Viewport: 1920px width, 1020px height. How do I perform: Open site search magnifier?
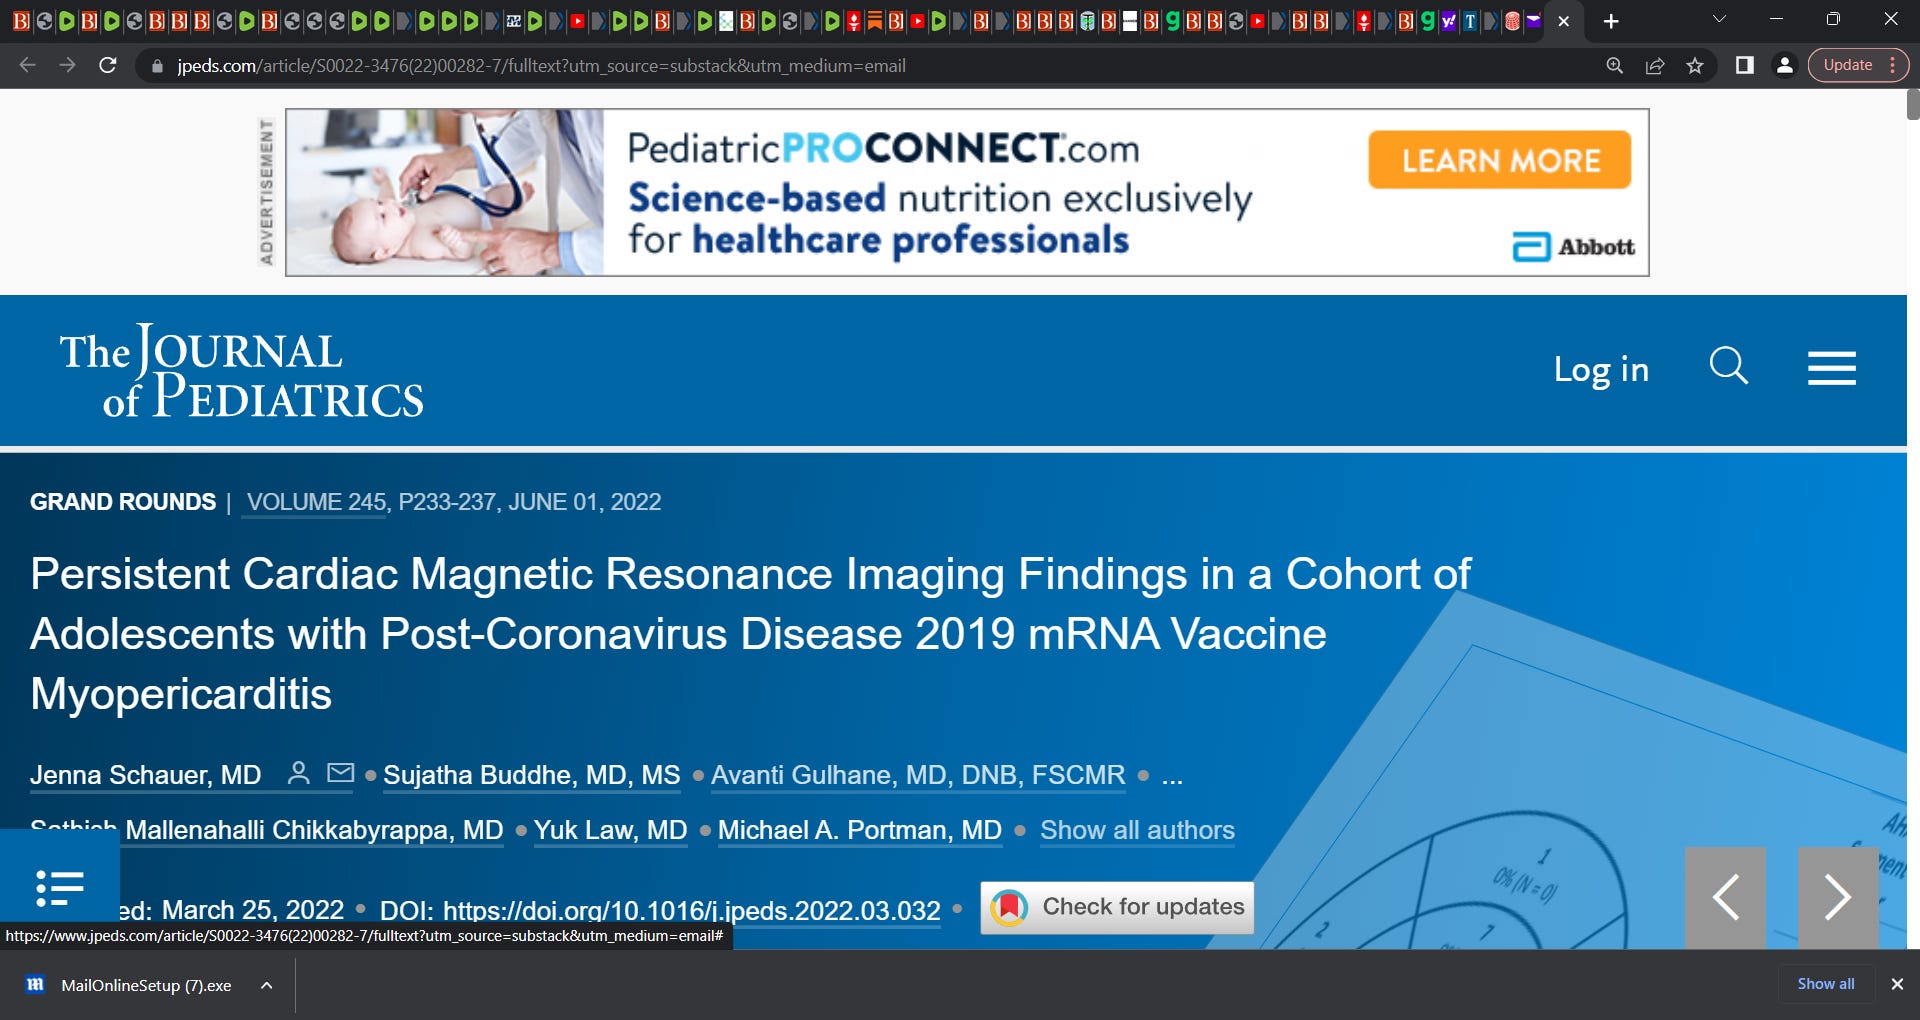pos(1729,366)
